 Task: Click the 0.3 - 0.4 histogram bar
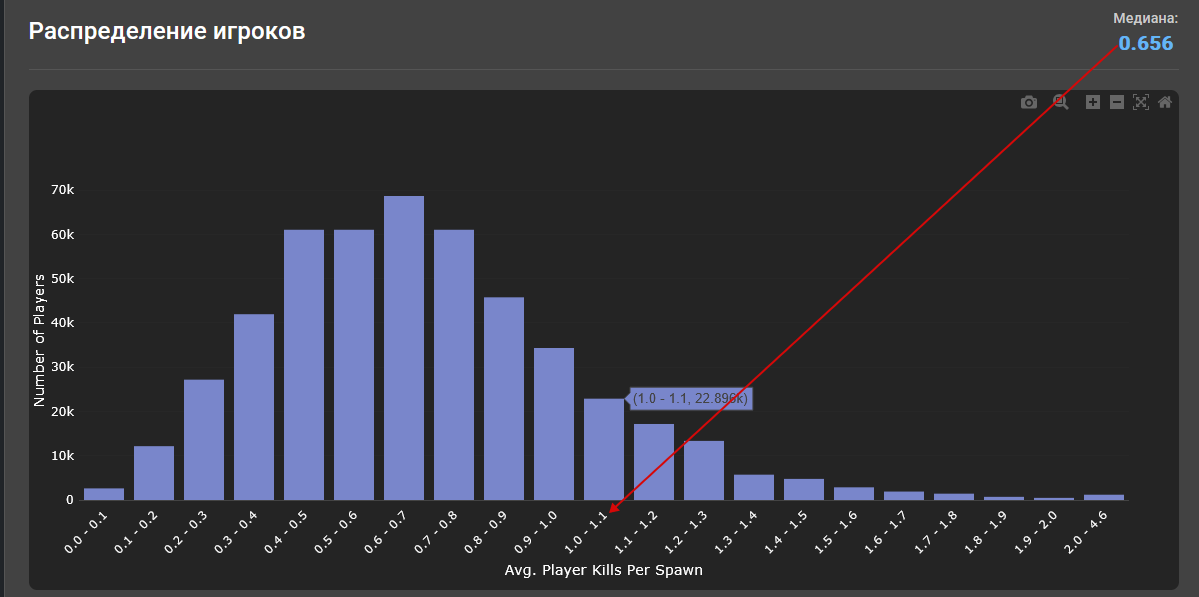coord(254,407)
